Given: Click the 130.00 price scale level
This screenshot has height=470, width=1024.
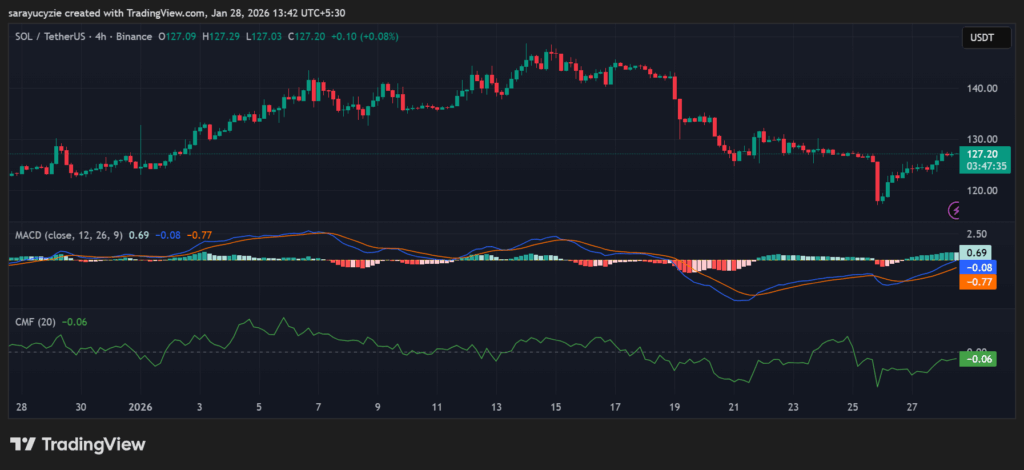Looking at the screenshot, I should pyautogui.click(x=981, y=139).
